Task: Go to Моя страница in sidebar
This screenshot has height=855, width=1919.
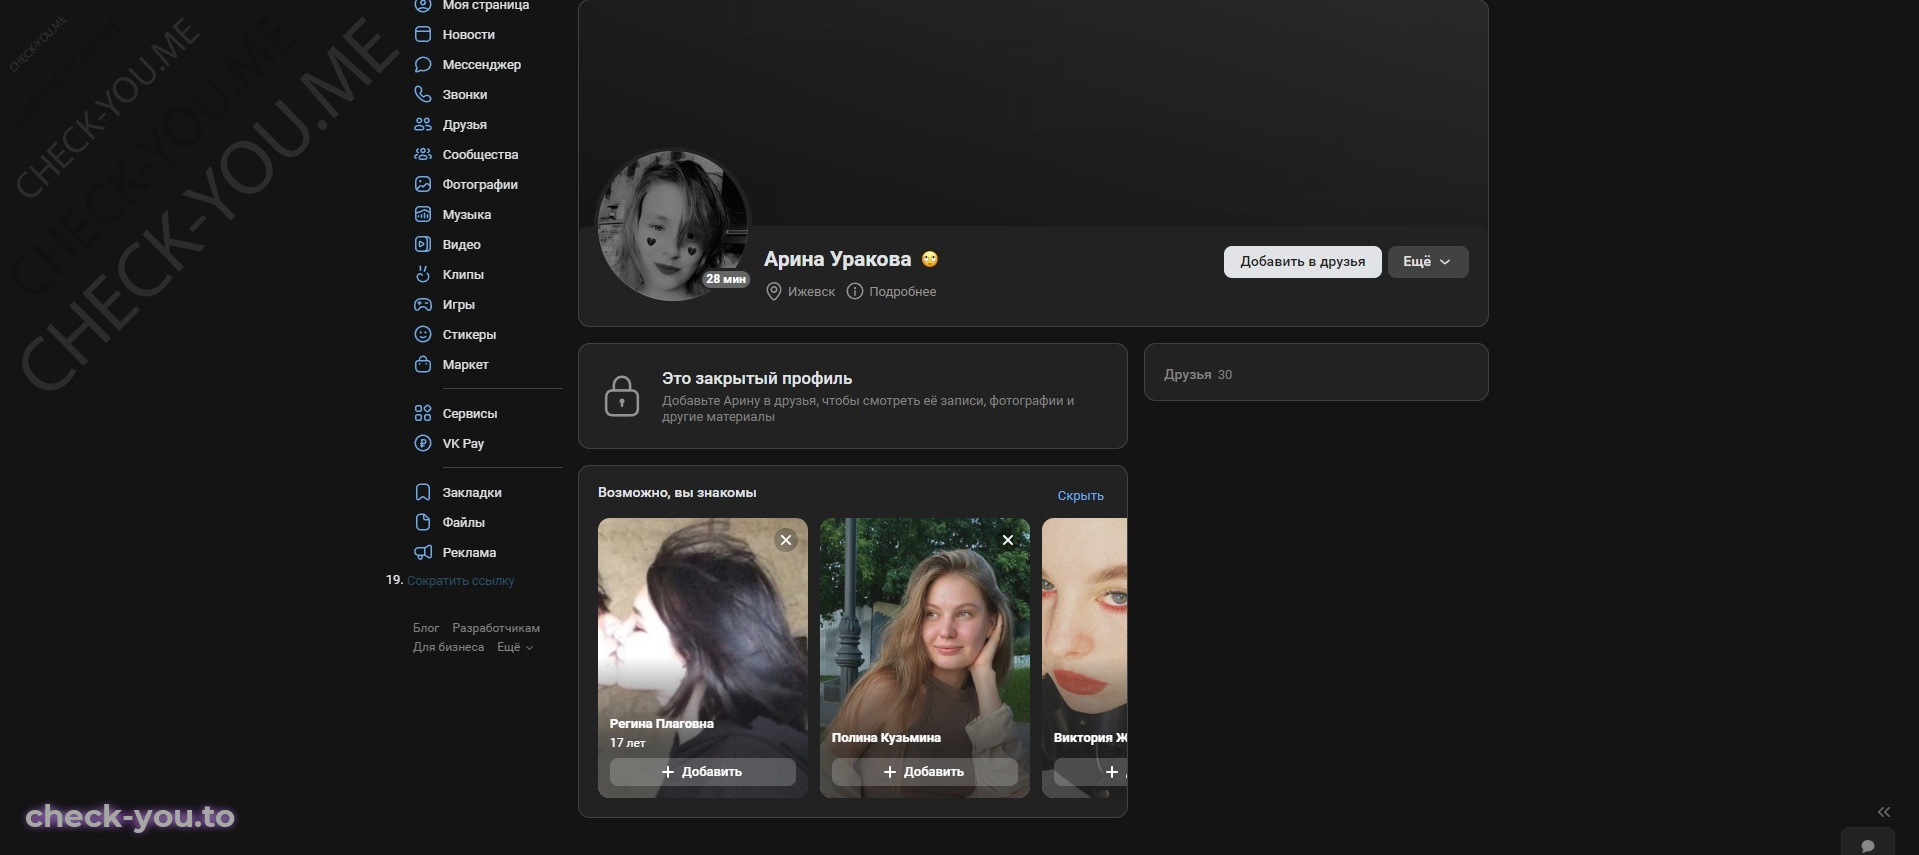Action: tap(486, 5)
